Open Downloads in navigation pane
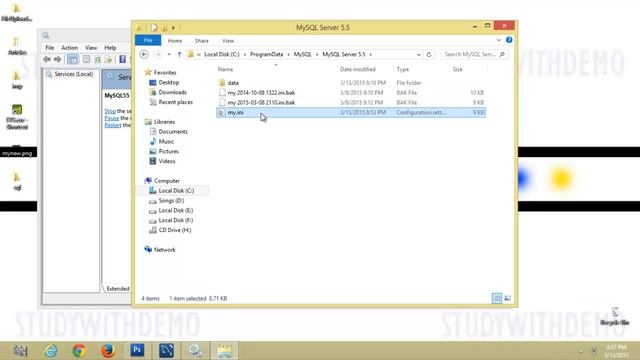This screenshot has width=640, height=360. coord(172,92)
